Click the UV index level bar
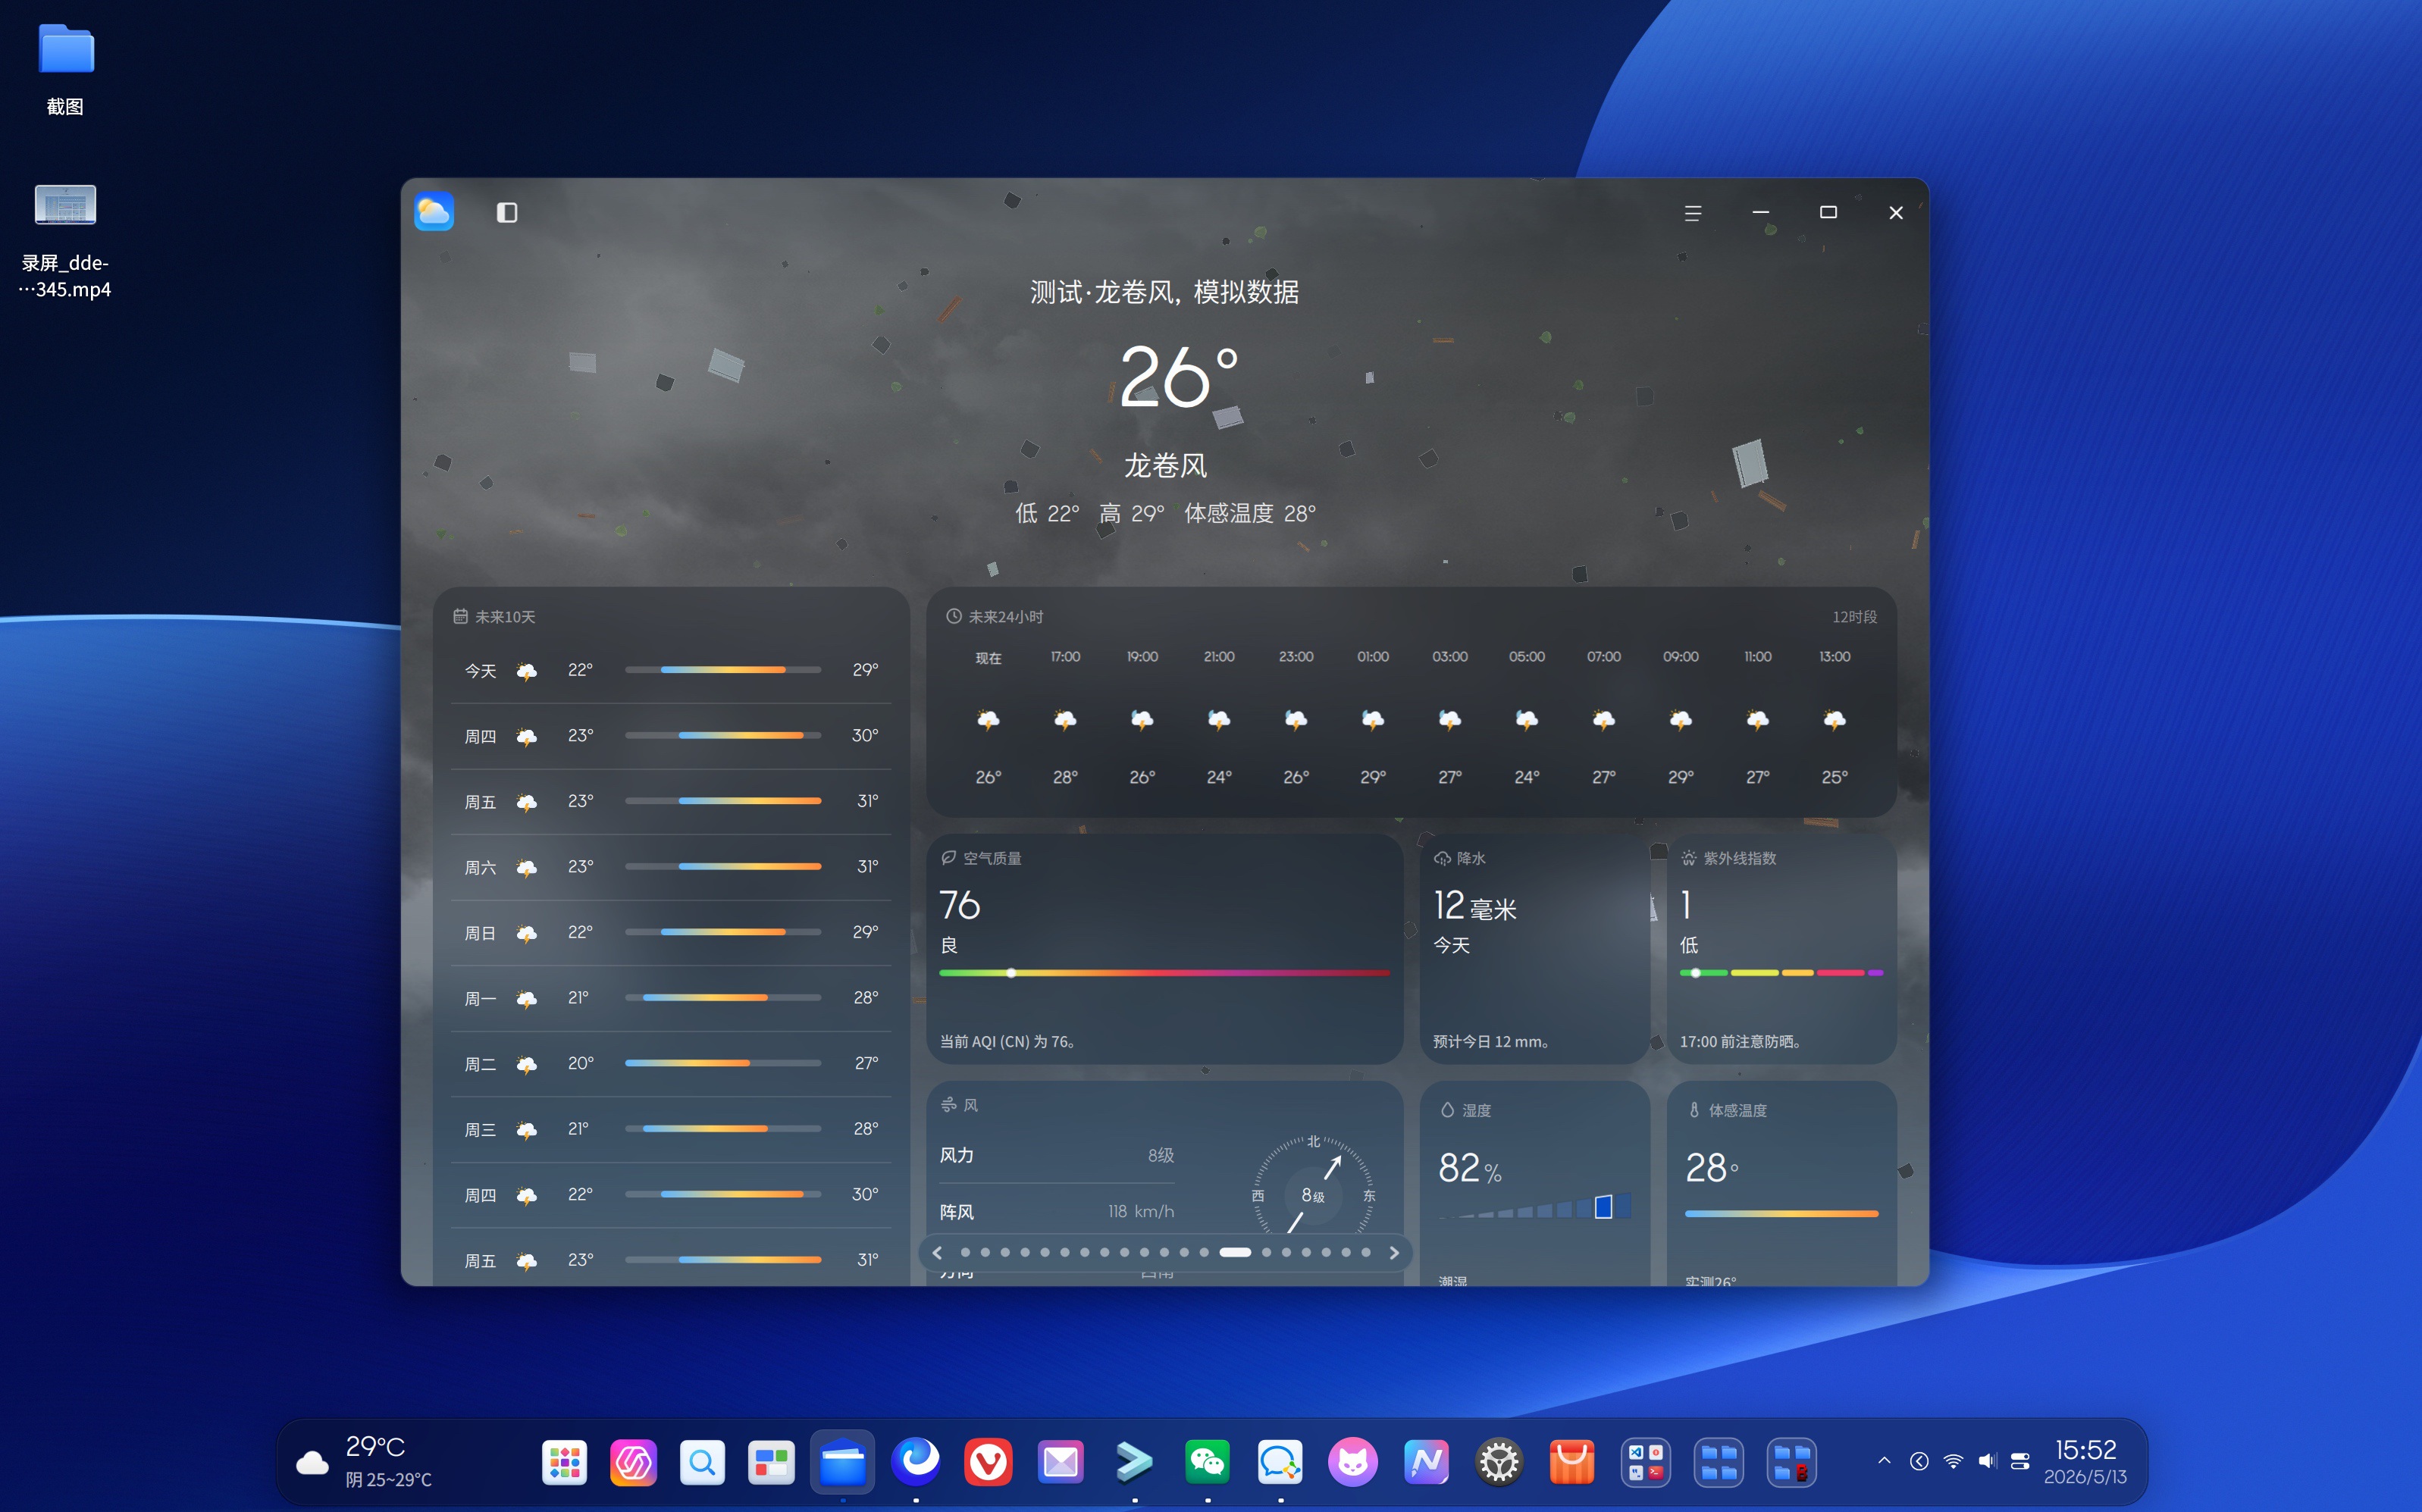 pos(1781,973)
